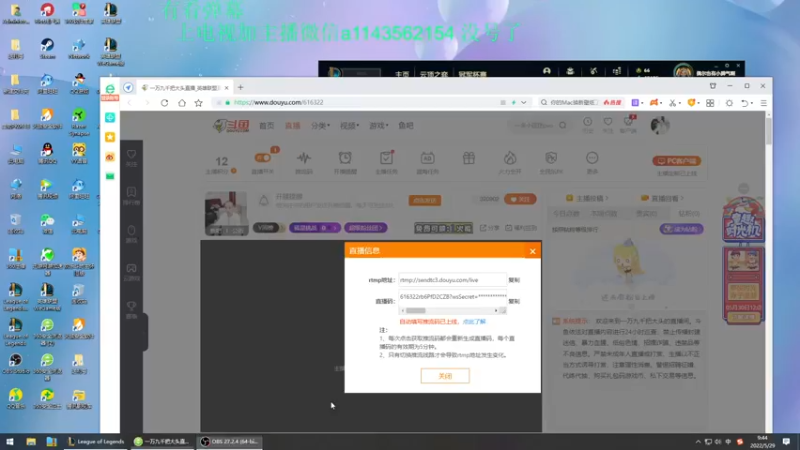Open the alarm clock reminder icon
The image size is (800, 450).
[345, 158]
